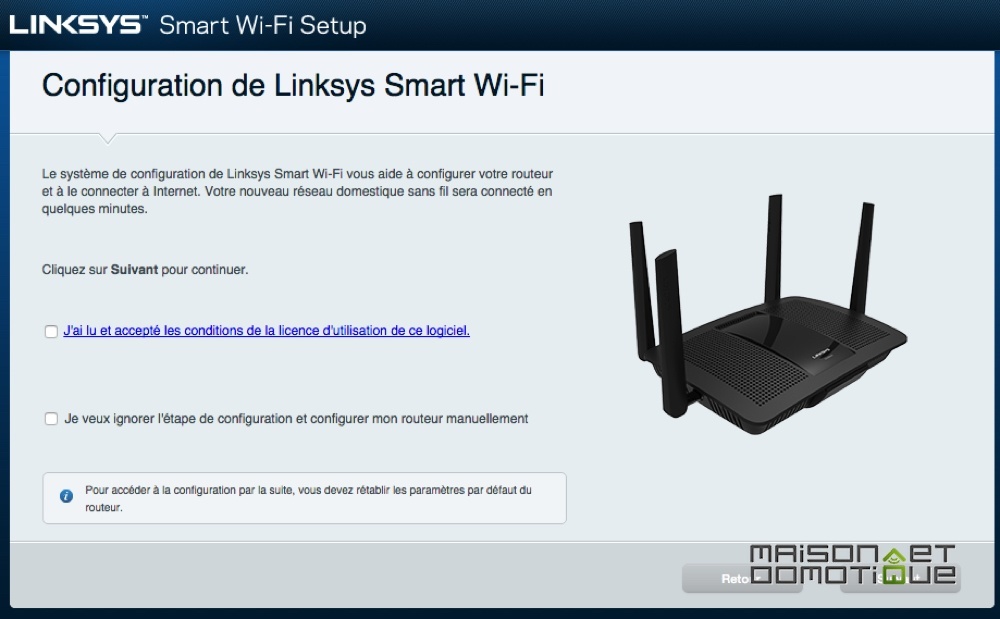Click the small pointer arrow under heading
1000x619 pixels.
[x=108, y=138]
